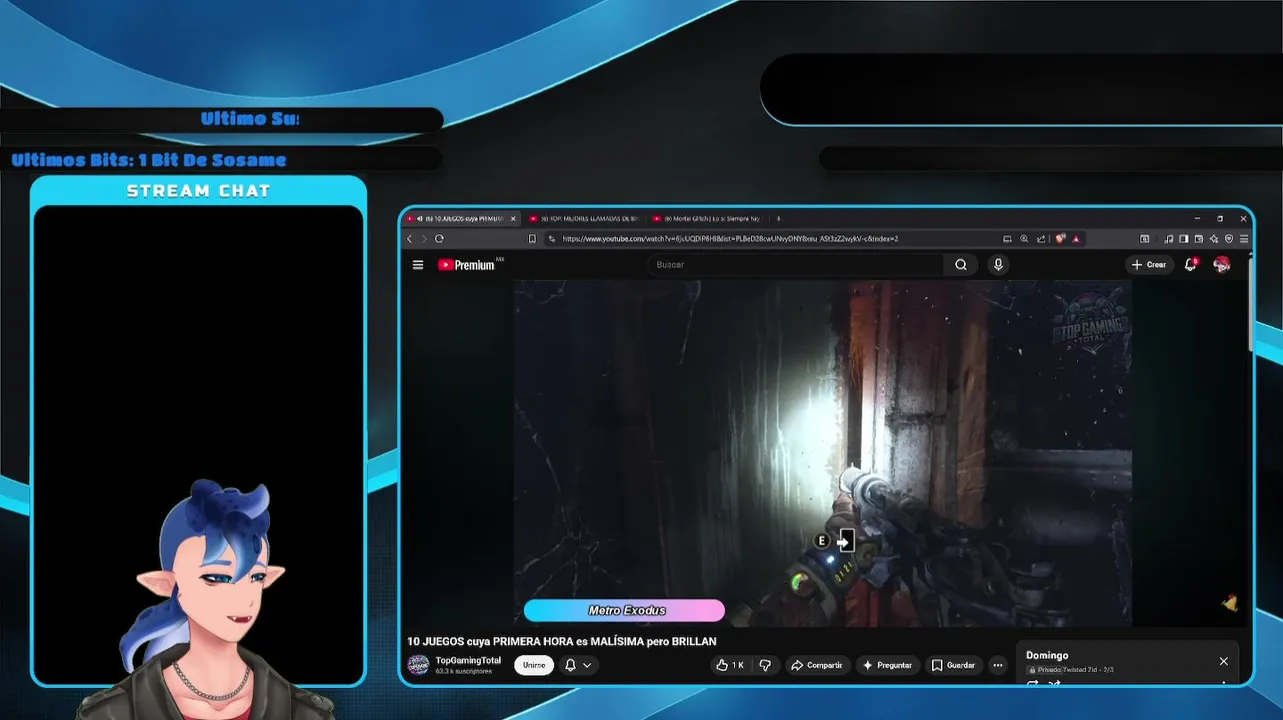Switch to the TOP MEJORES LLAMADAS tab
The height and width of the screenshot is (720, 1283).
pyautogui.click(x=582, y=218)
